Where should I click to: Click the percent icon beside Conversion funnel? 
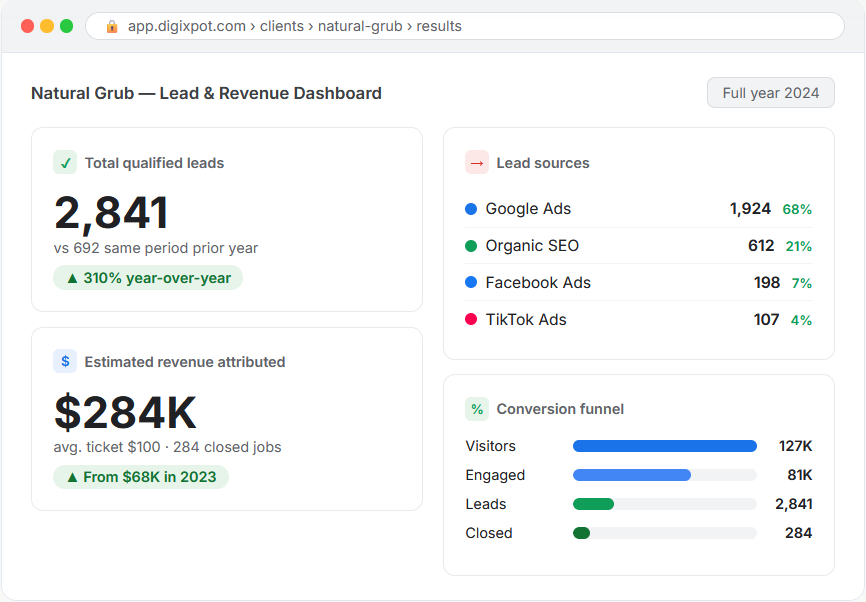point(477,409)
